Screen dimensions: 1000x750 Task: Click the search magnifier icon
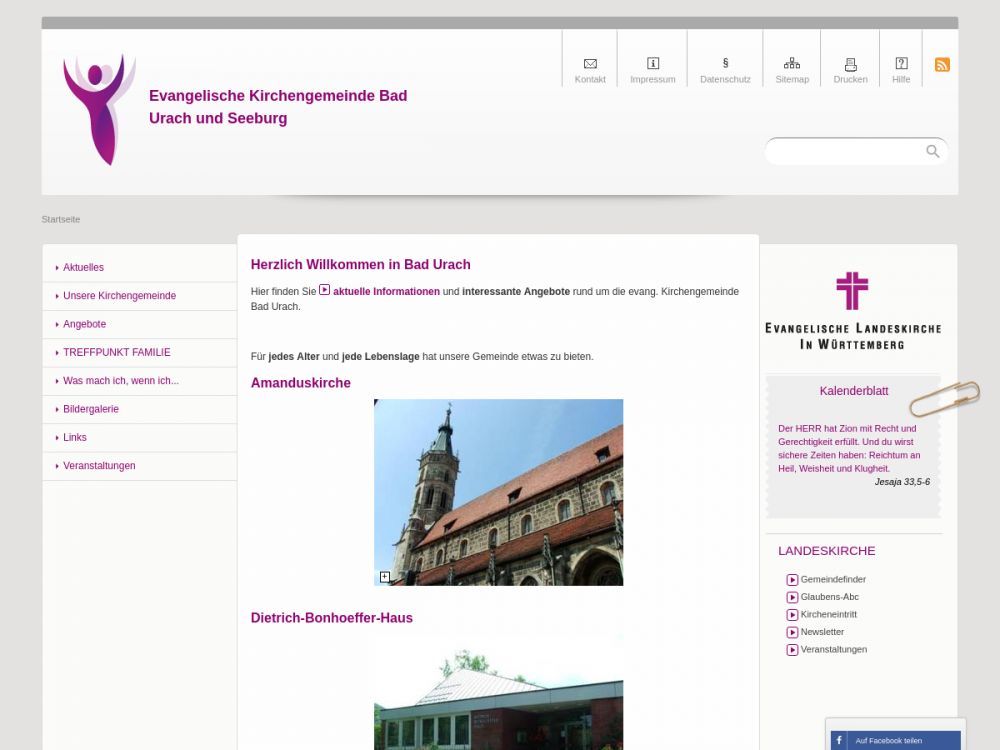coord(932,151)
